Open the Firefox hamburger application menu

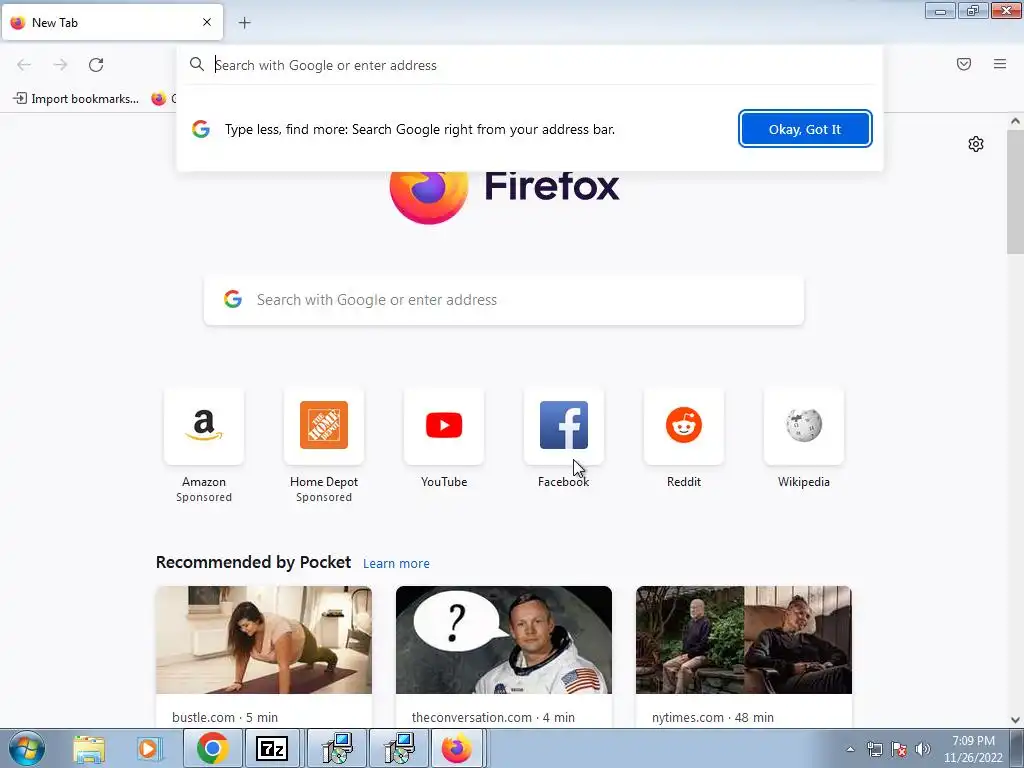pos(1000,64)
